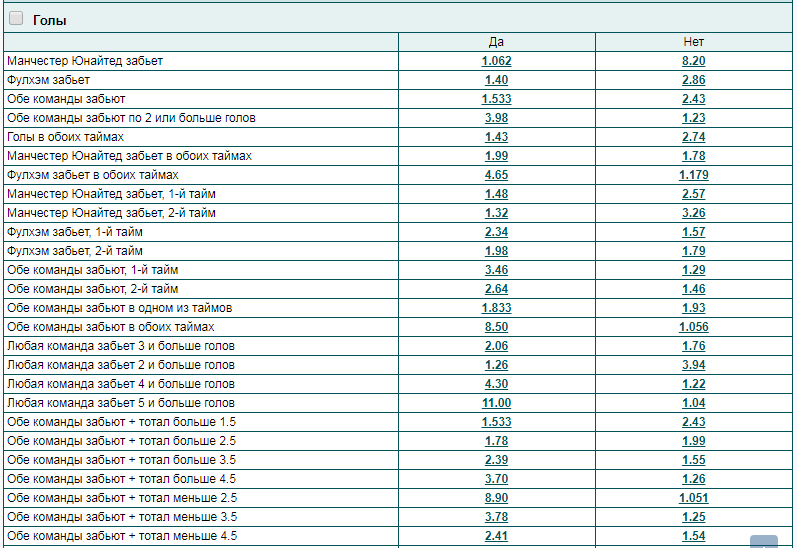797x548 pixels.
Task: Select Нет 1.179 for Фулхэм забьет в обоих таймах
Action: (x=693, y=175)
